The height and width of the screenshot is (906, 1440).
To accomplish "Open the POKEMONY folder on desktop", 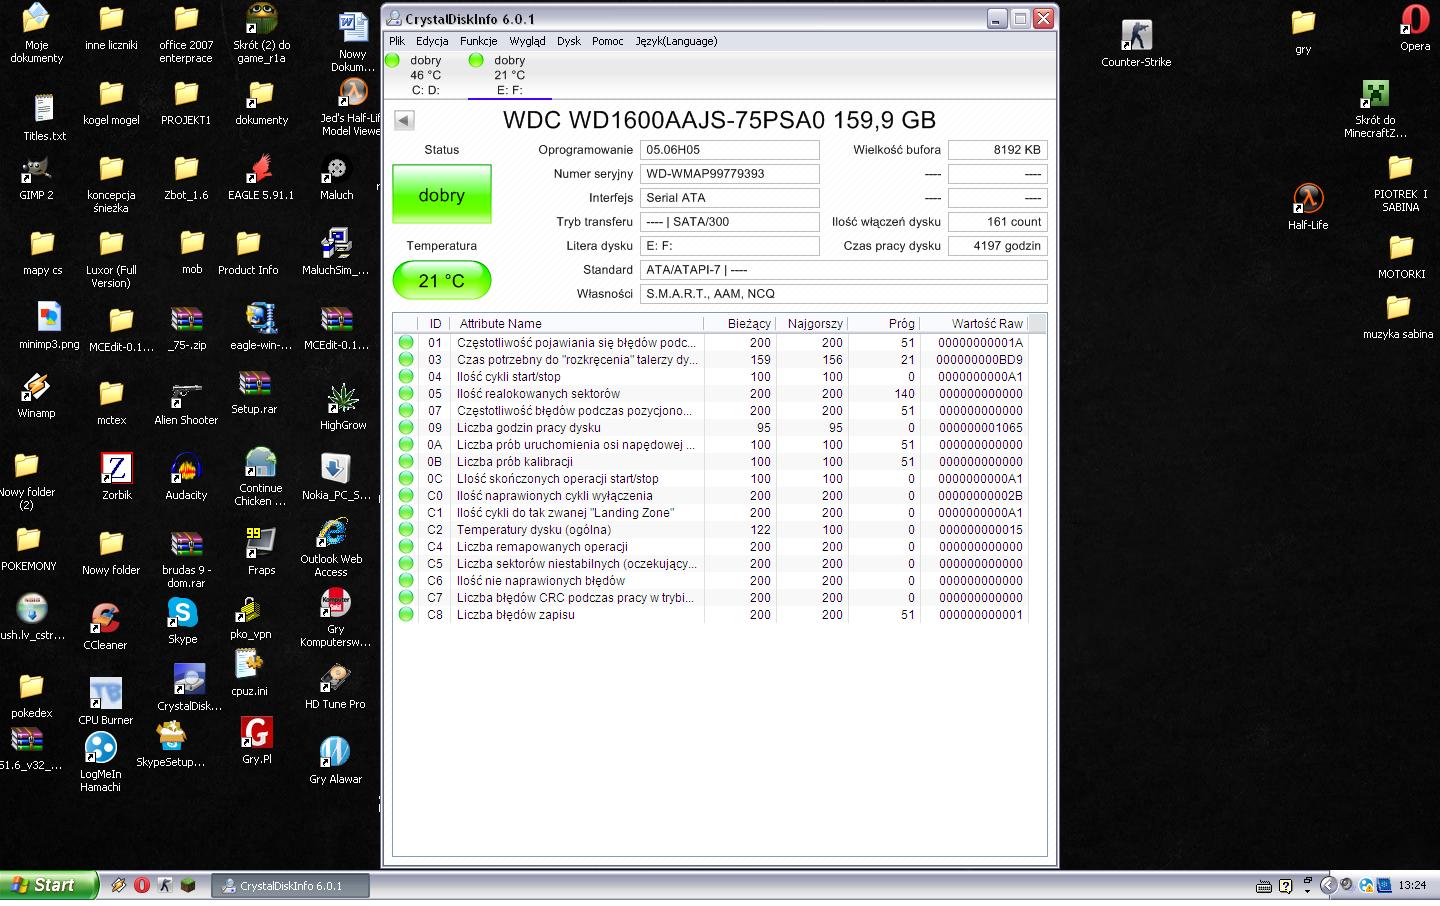I will [x=29, y=549].
